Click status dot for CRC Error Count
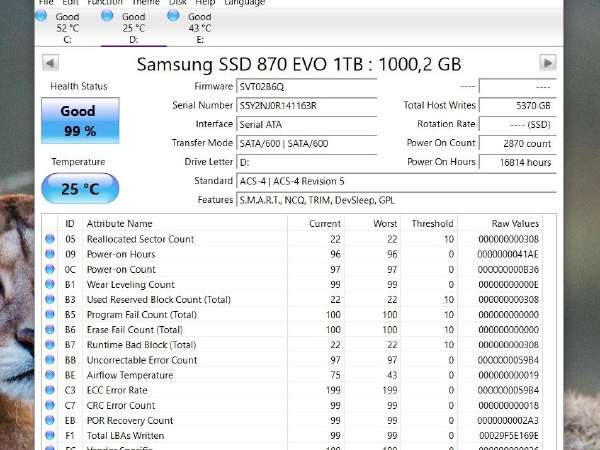Viewport: 600px width, 450px height. (x=50, y=405)
